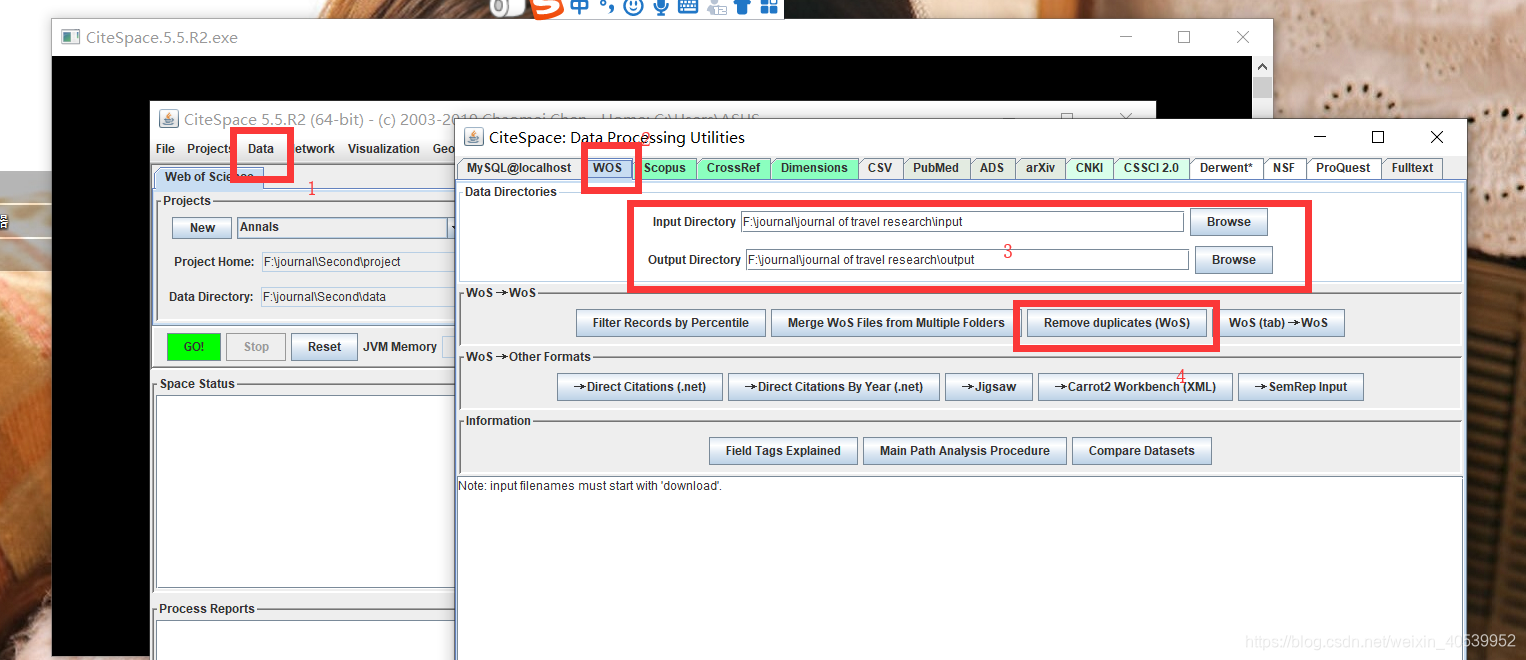Switch to the arXiv tab

point(1040,168)
